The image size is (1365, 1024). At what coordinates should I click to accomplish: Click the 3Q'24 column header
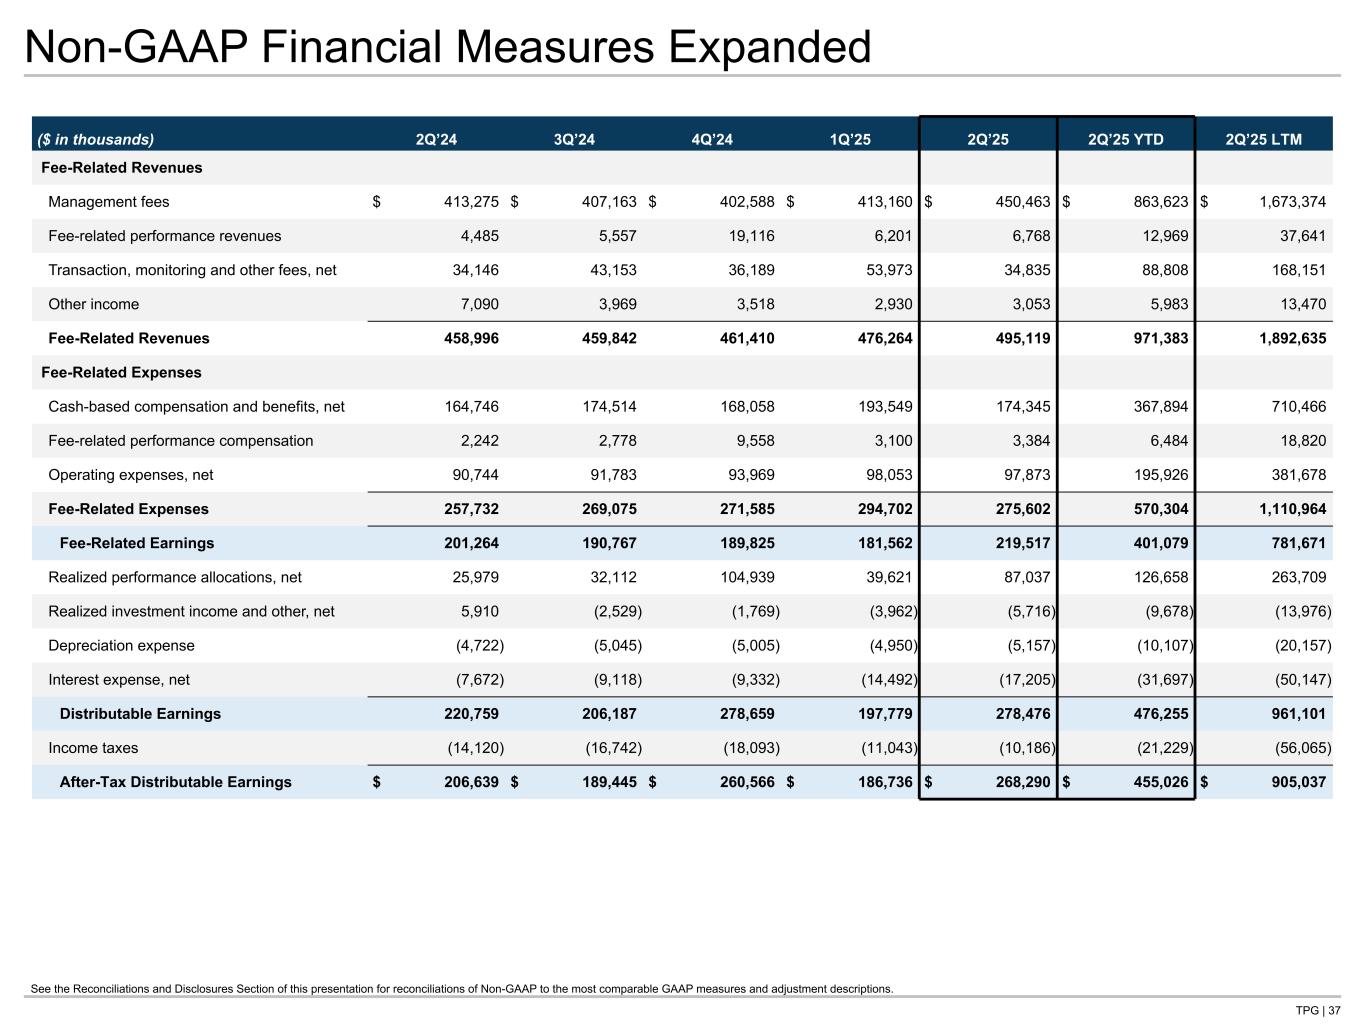574,139
